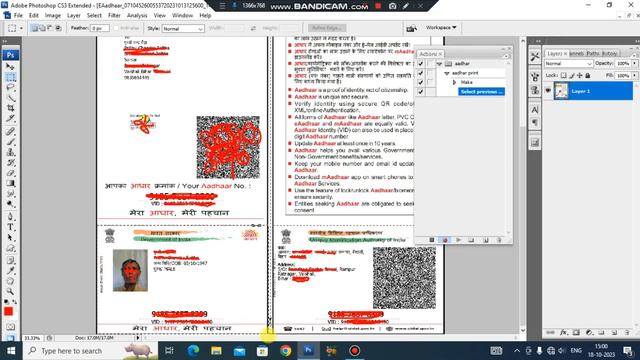Select the Eyedropper tool
This screenshot has height=360, width=640.
(10, 271)
